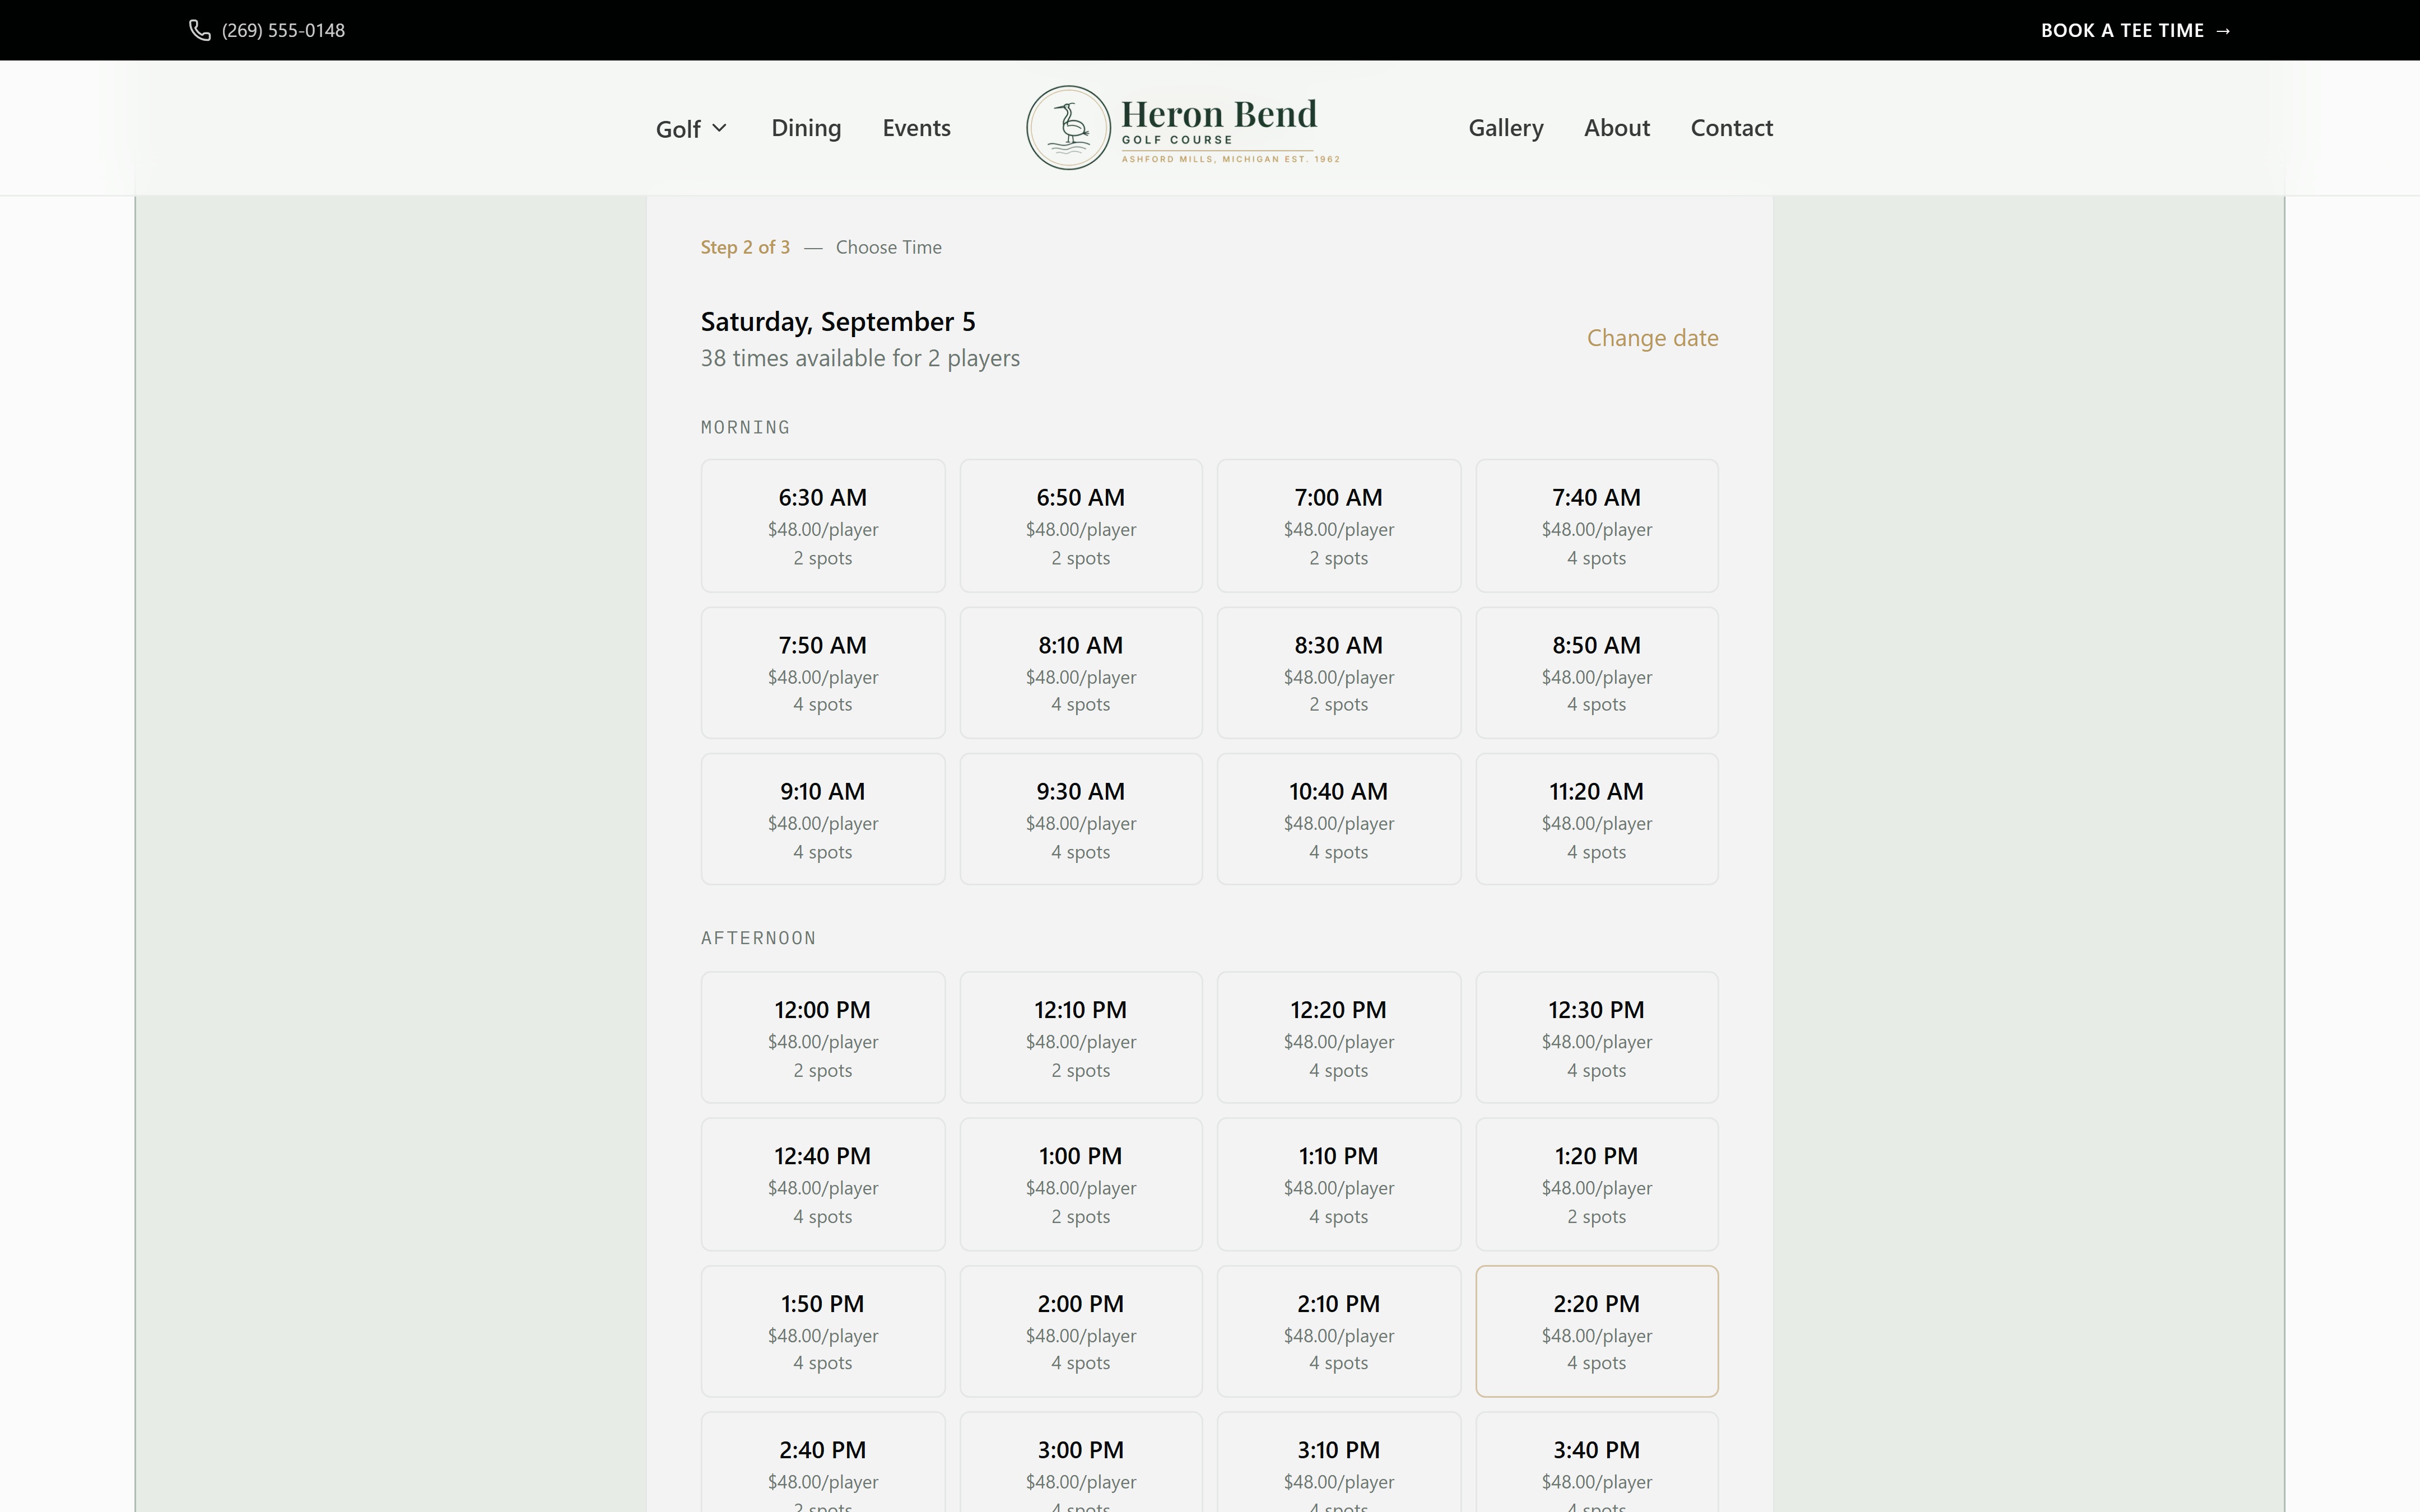The image size is (2420, 1512).
Task: Select the 6:50 AM tee time
Action: click(1081, 526)
